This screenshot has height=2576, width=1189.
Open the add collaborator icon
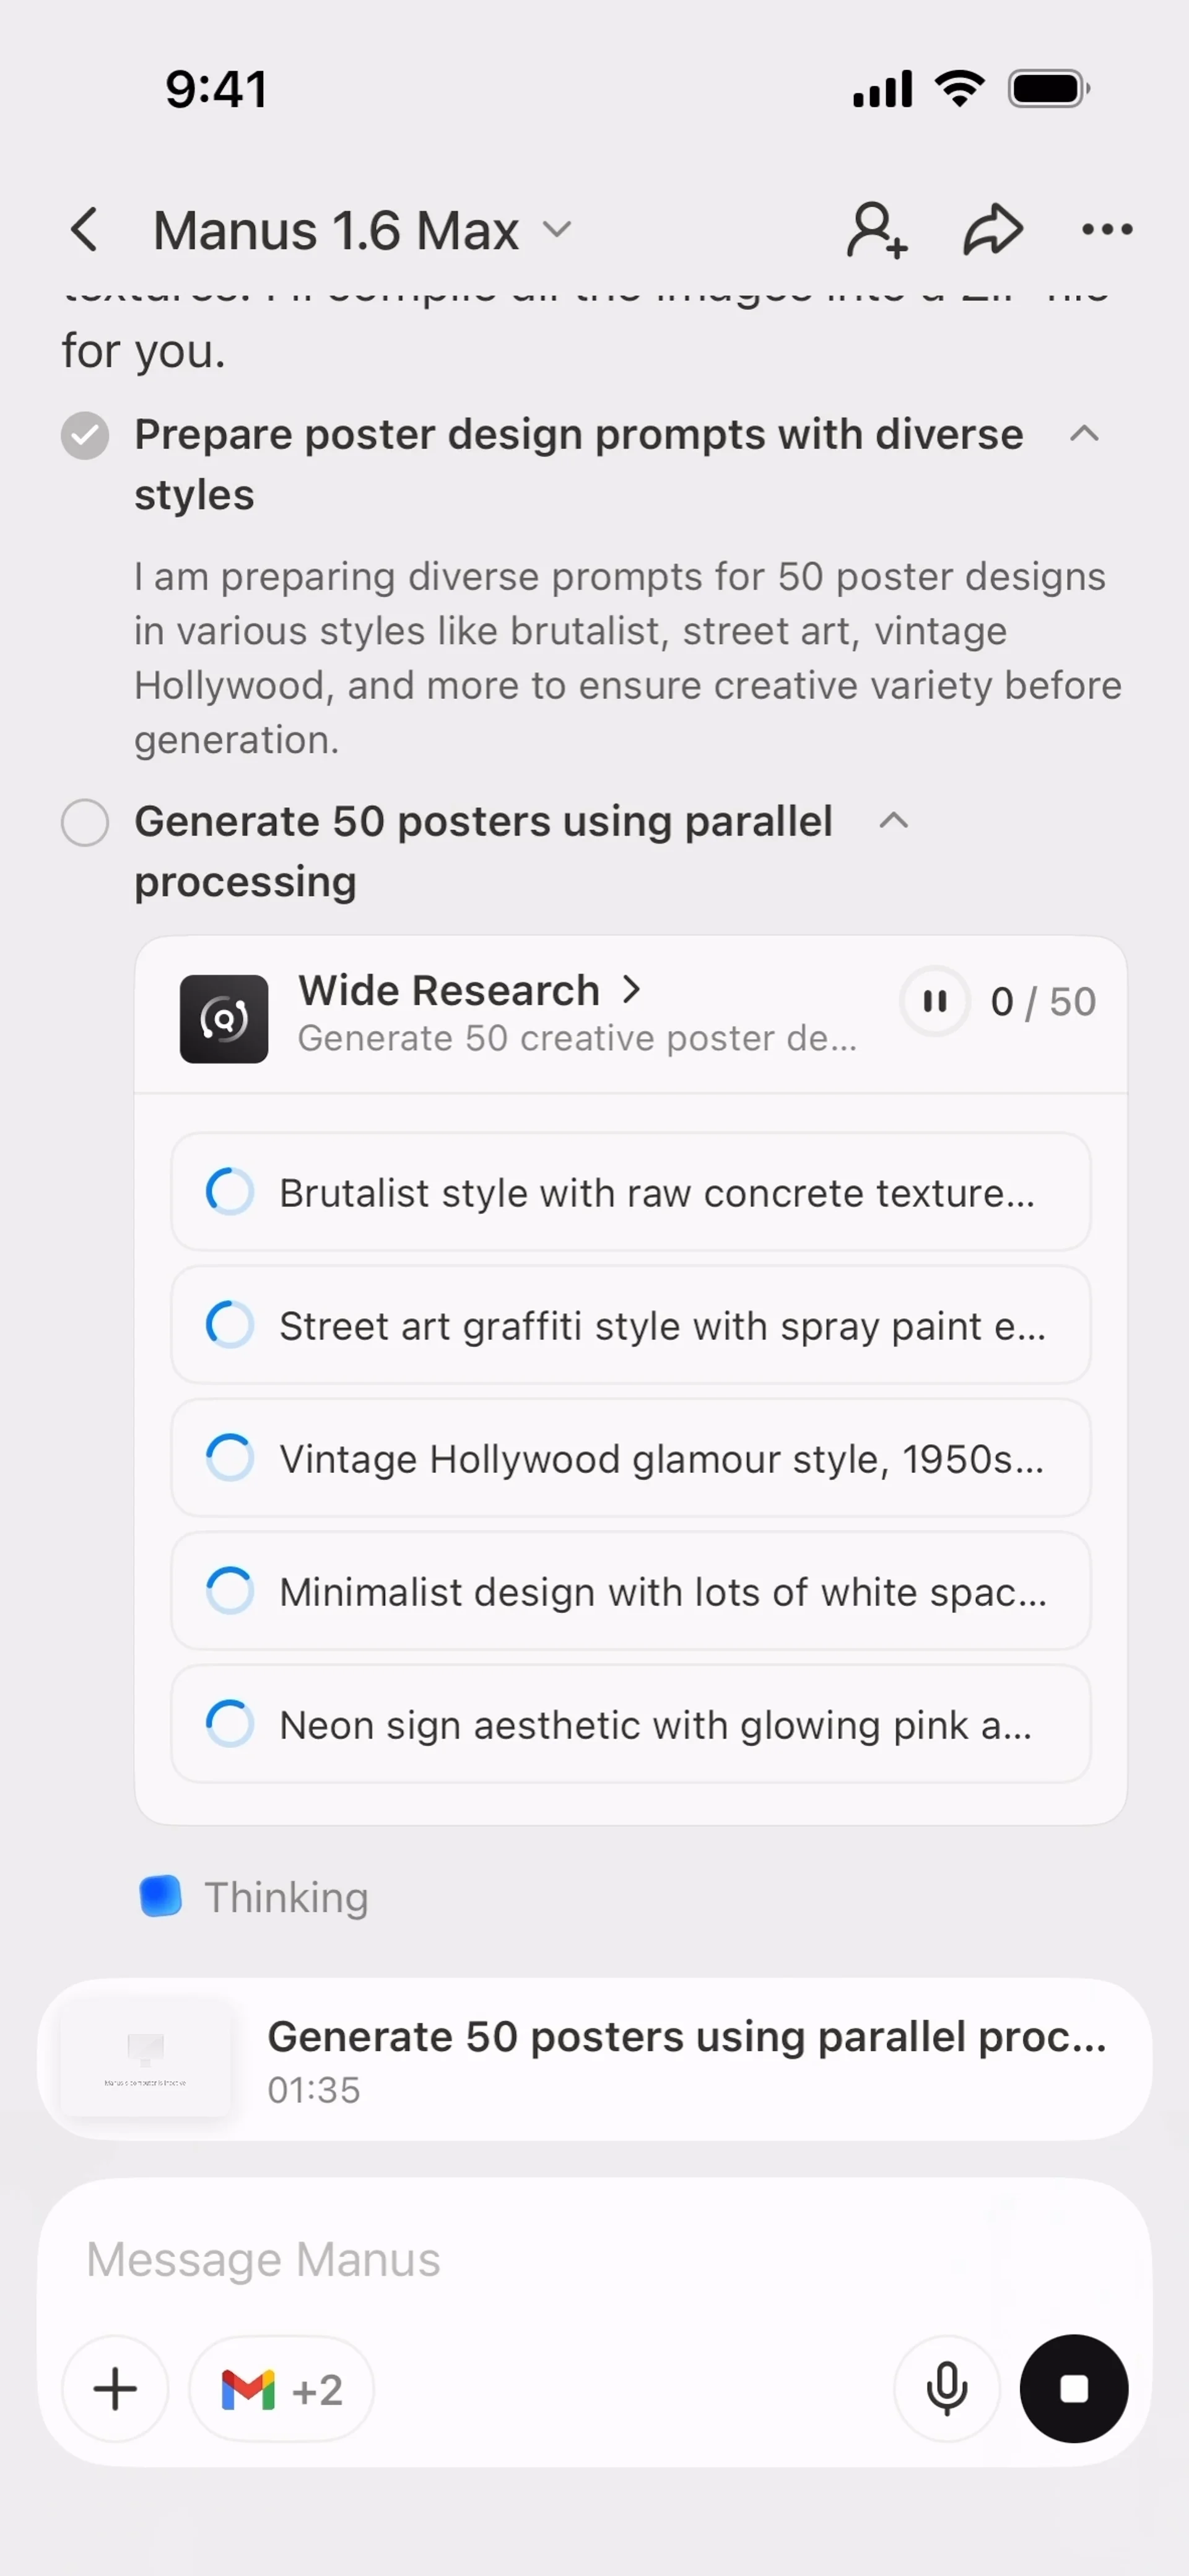(x=876, y=230)
